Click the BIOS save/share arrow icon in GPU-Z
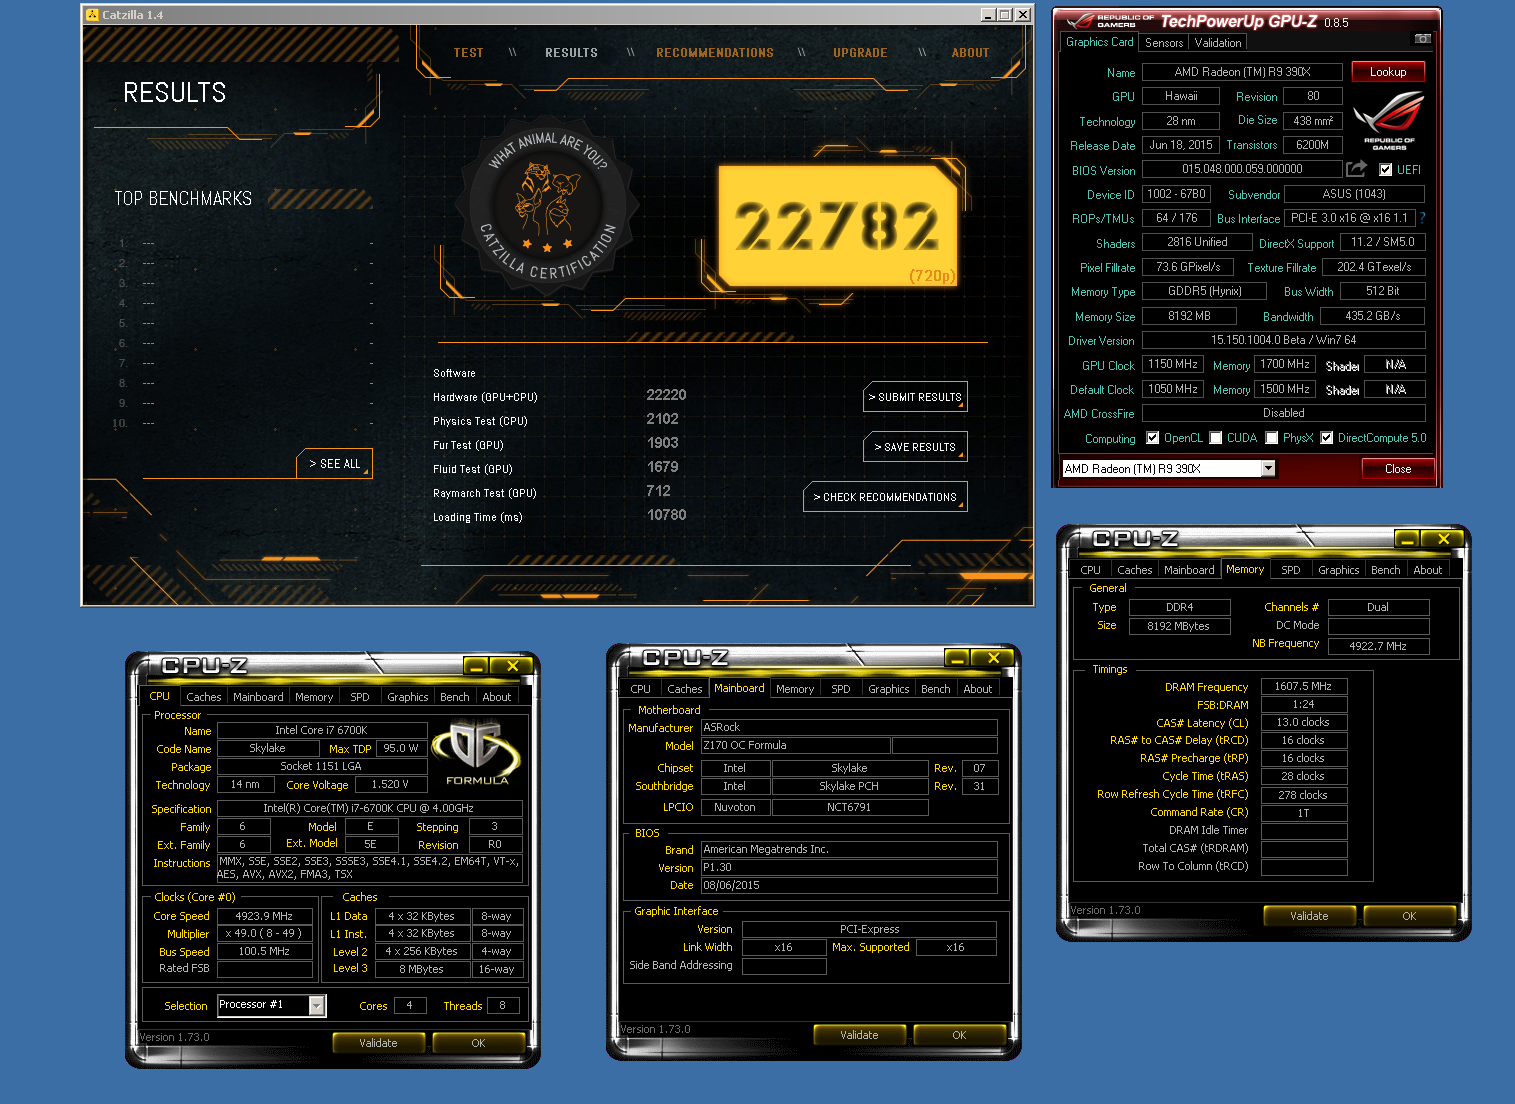The width and height of the screenshot is (1515, 1104). pyautogui.click(x=1356, y=169)
